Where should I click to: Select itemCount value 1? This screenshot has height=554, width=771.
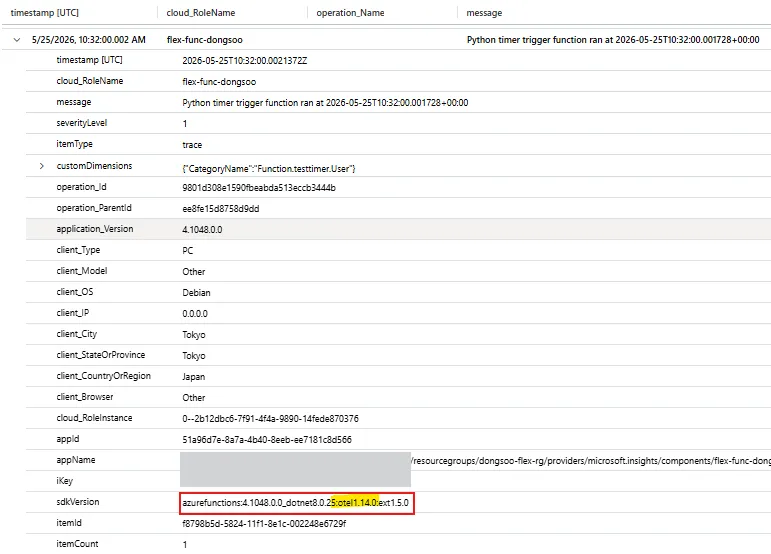tap(185, 545)
